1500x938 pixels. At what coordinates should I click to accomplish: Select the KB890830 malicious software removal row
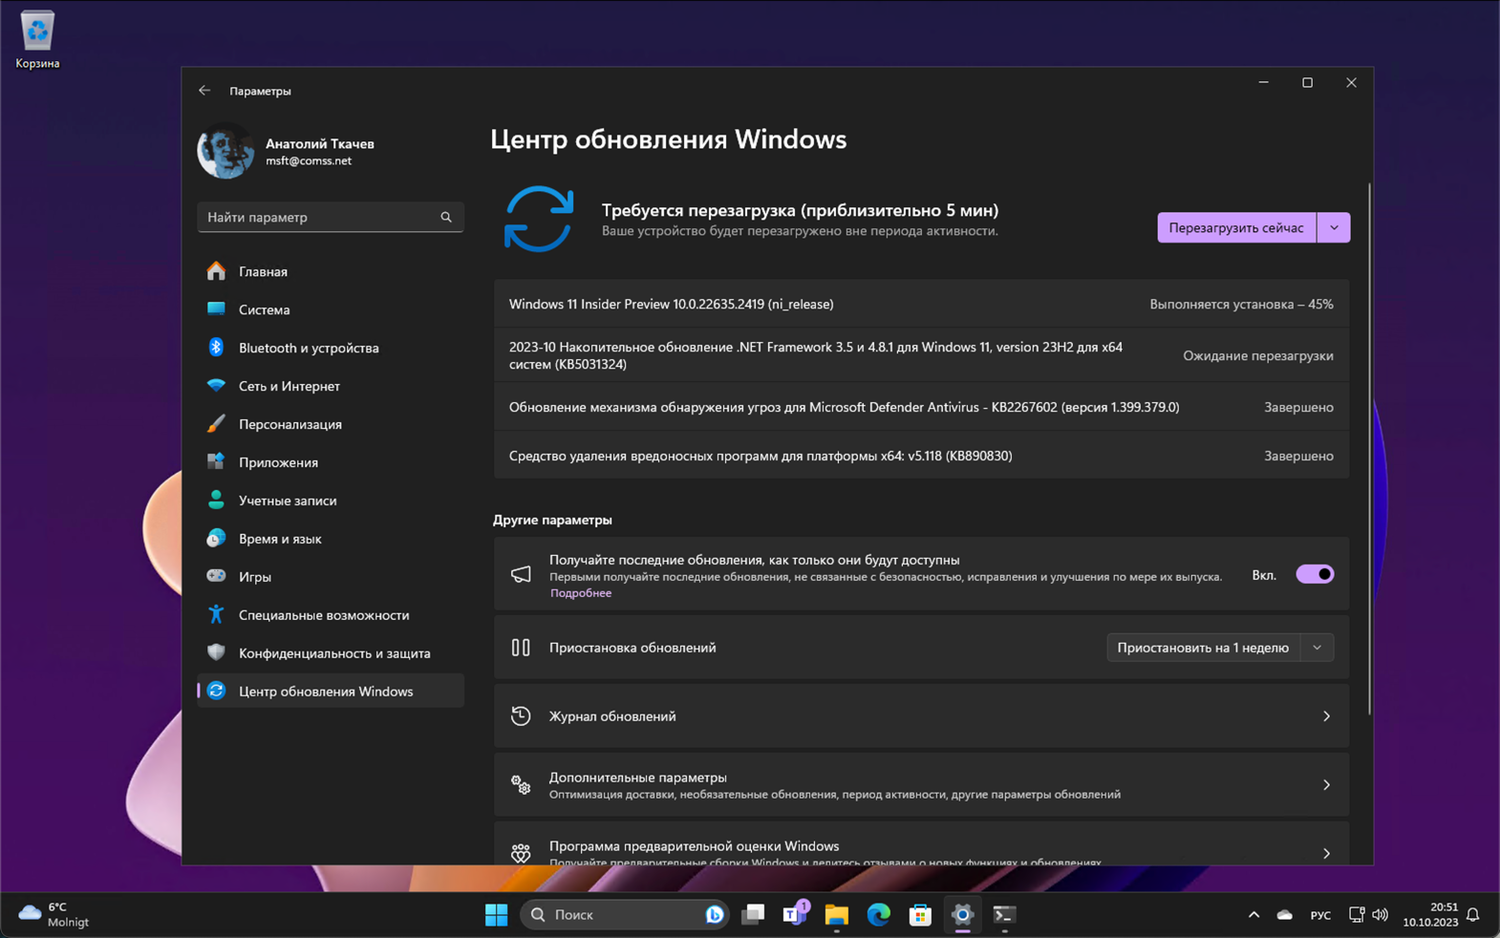click(x=921, y=455)
